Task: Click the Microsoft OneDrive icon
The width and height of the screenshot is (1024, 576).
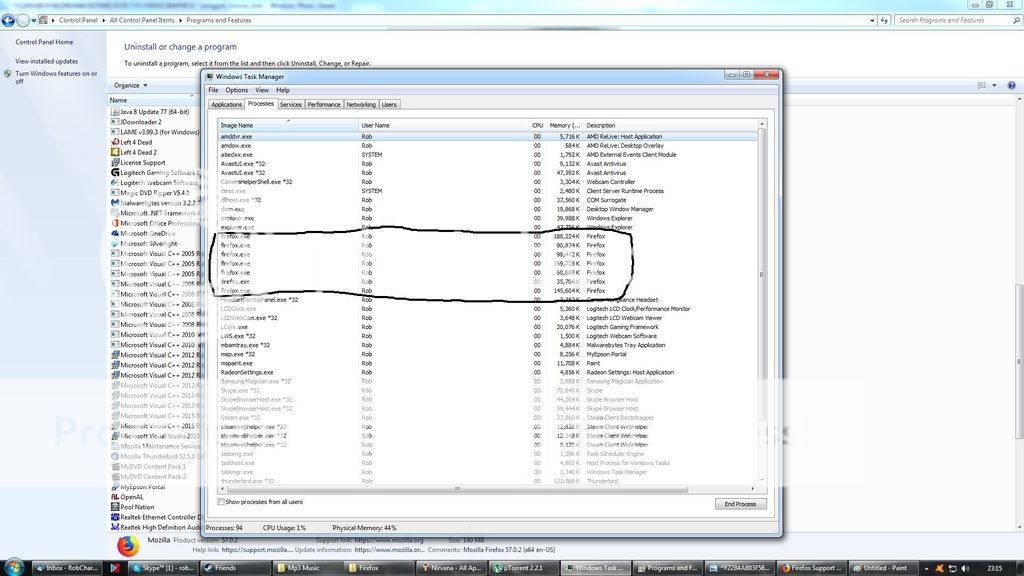Action: (115, 233)
